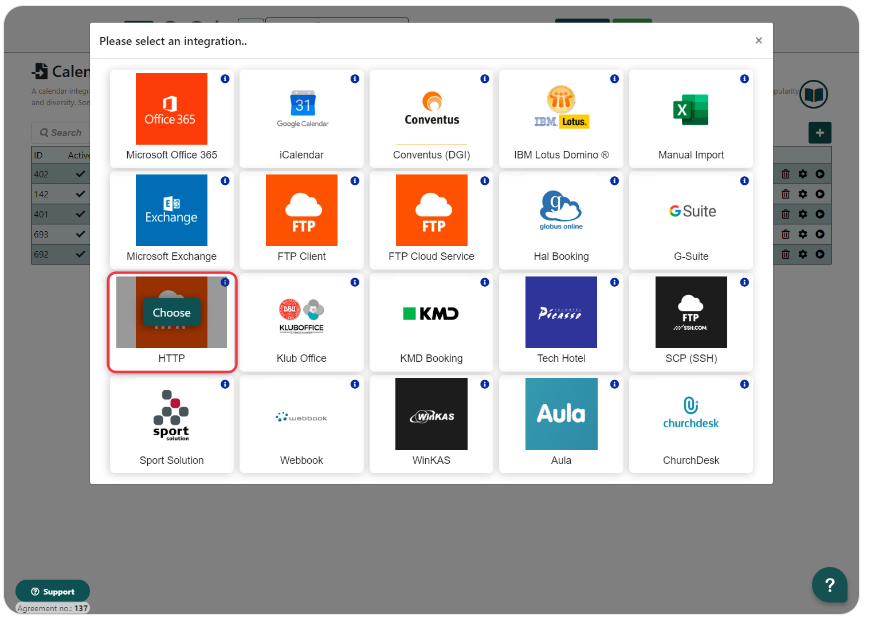Image resolution: width=871 pixels, height=630 pixels.
Task: Run integration in row 401
Action: click(820, 214)
